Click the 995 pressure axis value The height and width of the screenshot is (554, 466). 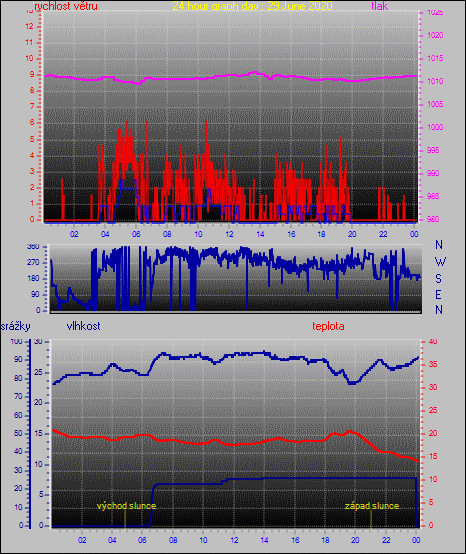pyautogui.click(x=433, y=150)
